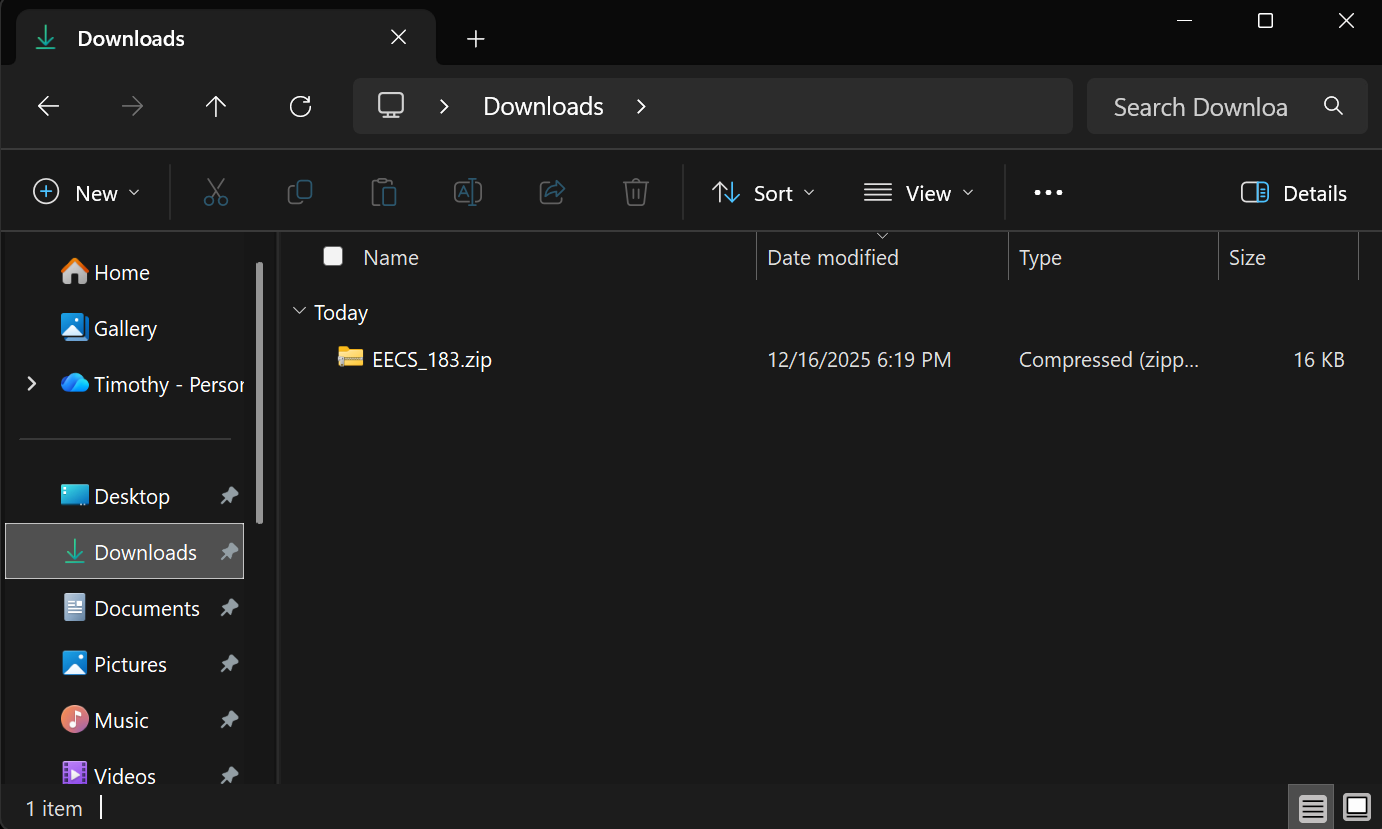This screenshot has height=829, width=1382.
Task: Sort by the Type column header
Action: pyautogui.click(x=1040, y=257)
